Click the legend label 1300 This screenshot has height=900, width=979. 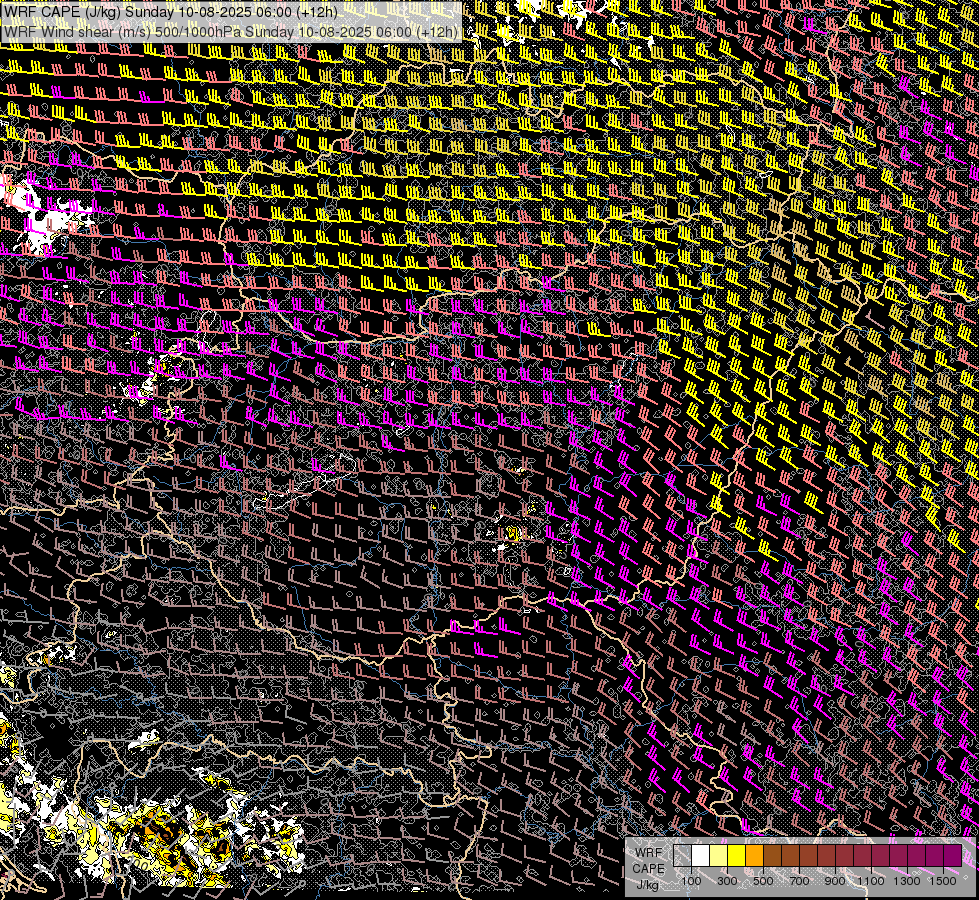coord(907,881)
